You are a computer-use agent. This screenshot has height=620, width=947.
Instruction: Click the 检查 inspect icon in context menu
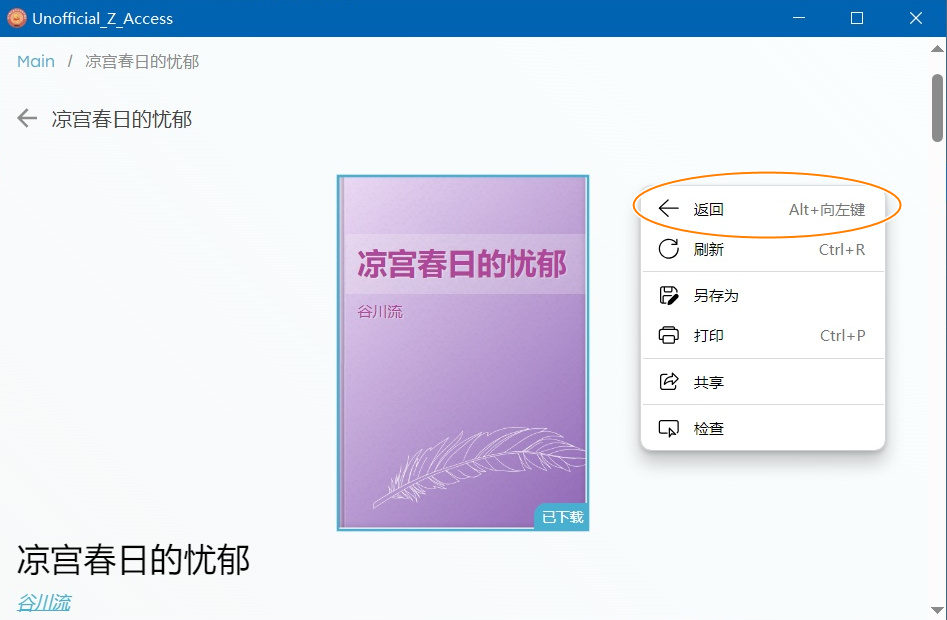668,428
